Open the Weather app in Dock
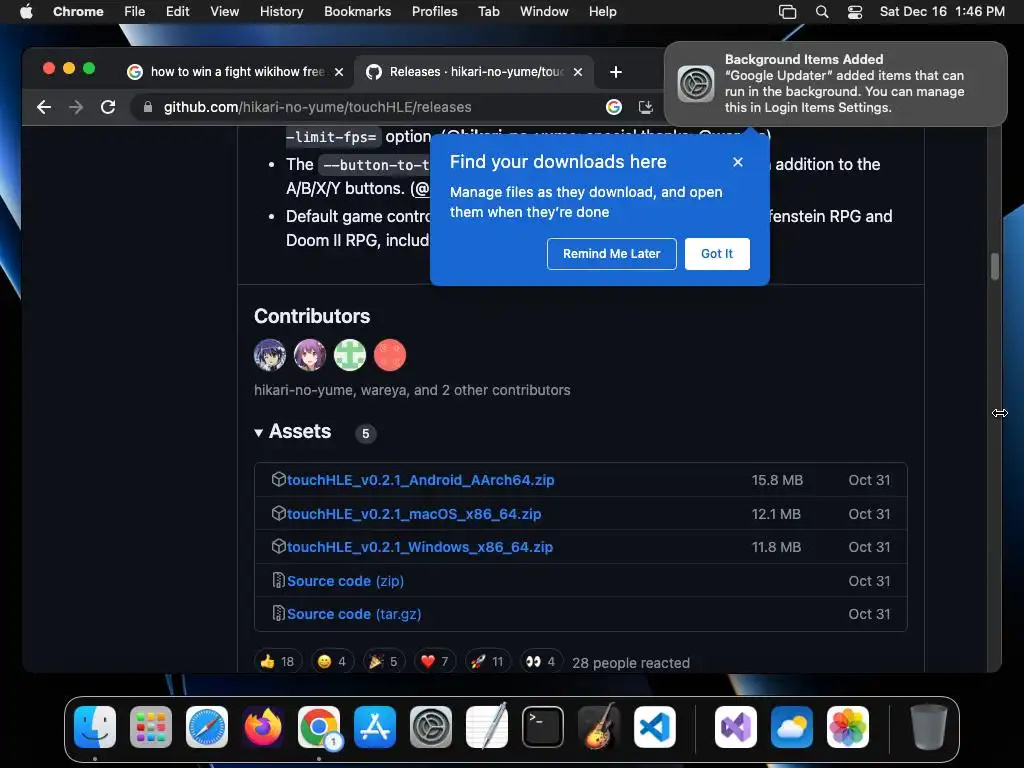The width and height of the screenshot is (1024, 768). [x=792, y=727]
